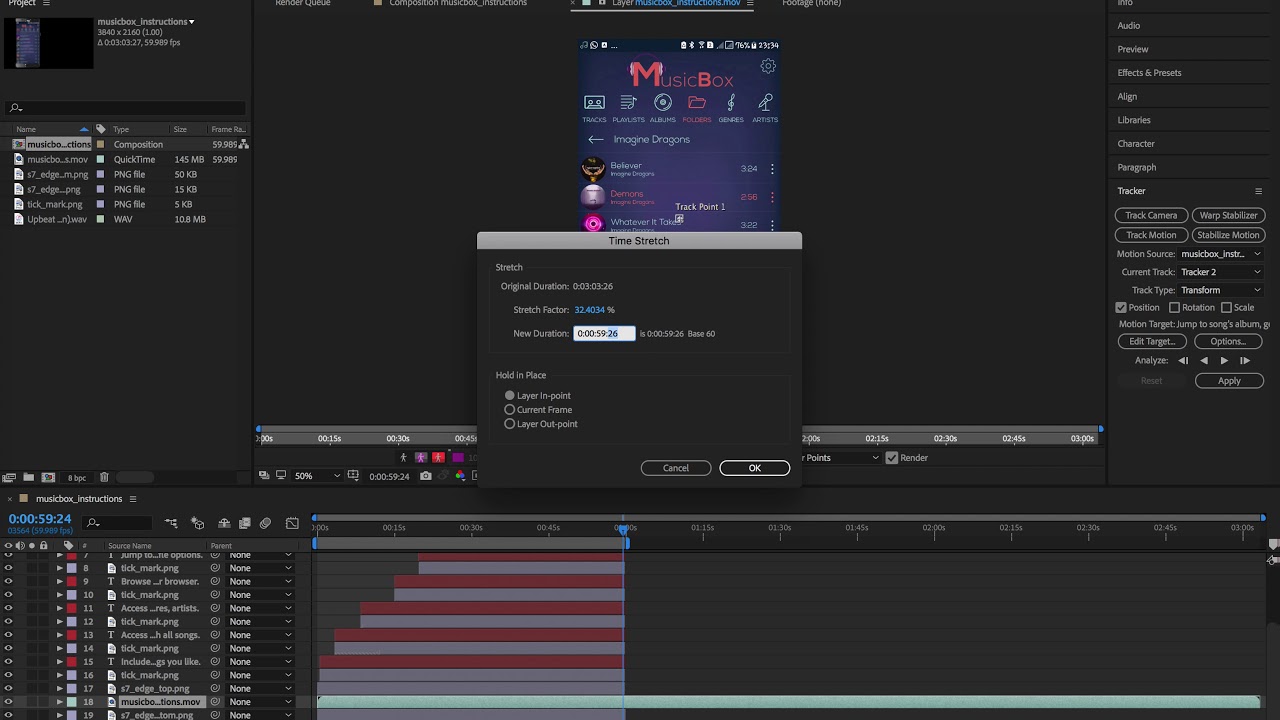Open the 50% magnification dropdown
The width and height of the screenshot is (1280, 720).
[x=317, y=476]
